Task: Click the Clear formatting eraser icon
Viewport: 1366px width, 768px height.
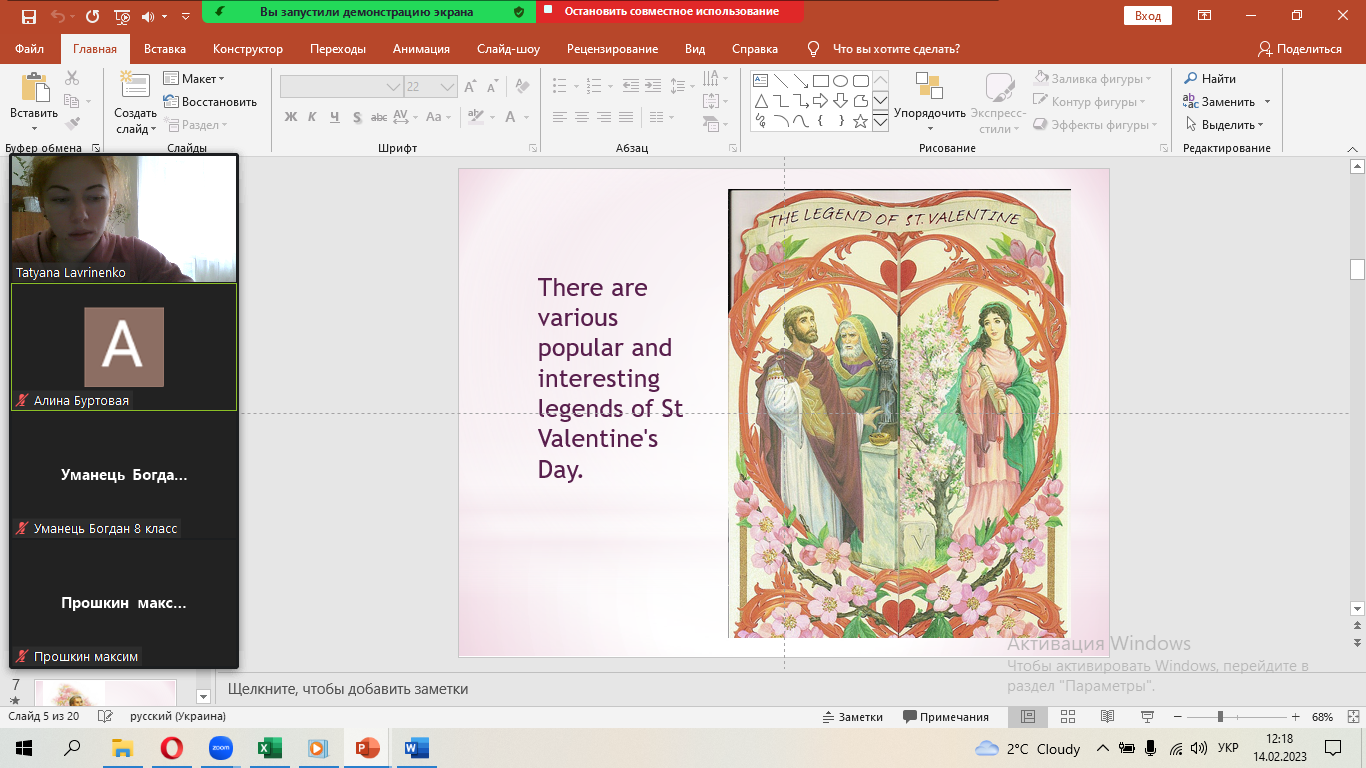Action: tap(523, 87)
